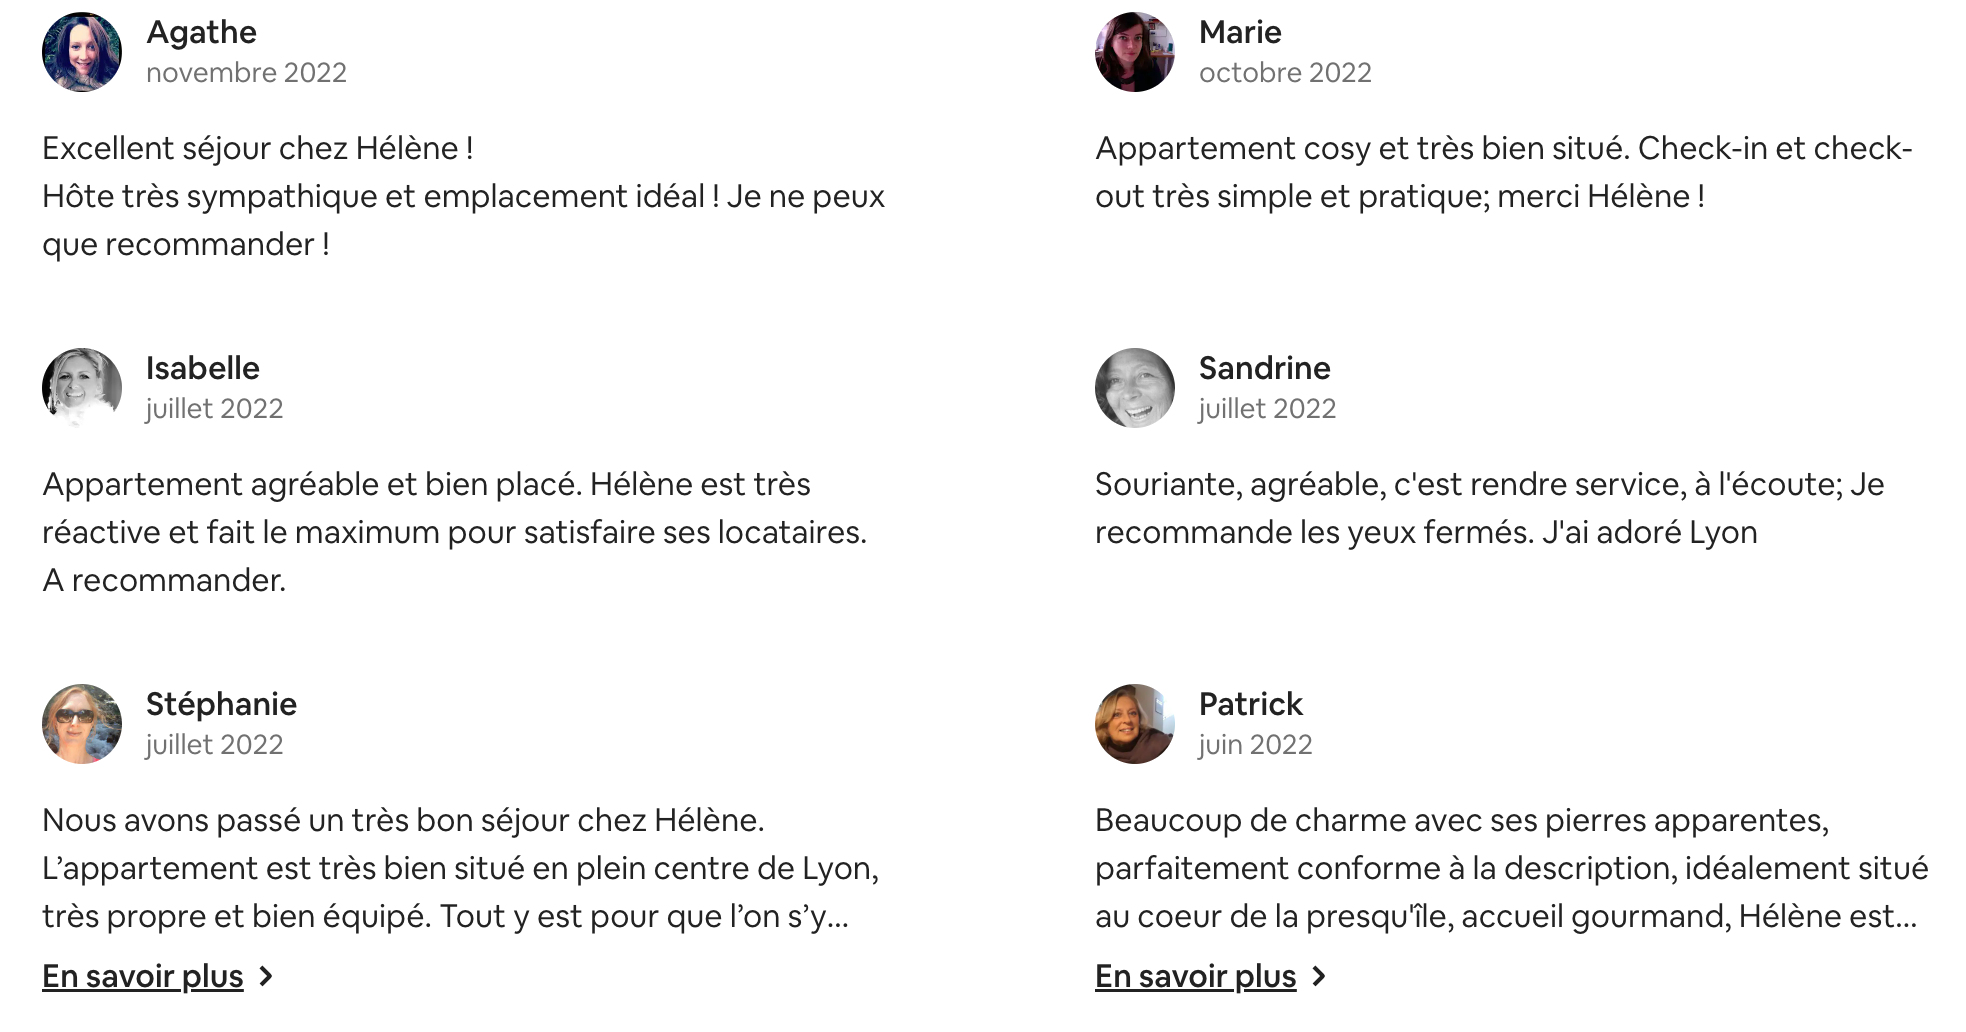Click Patrick's truncated review text
The image size is (1966, 1032).
coord(1511,868)
